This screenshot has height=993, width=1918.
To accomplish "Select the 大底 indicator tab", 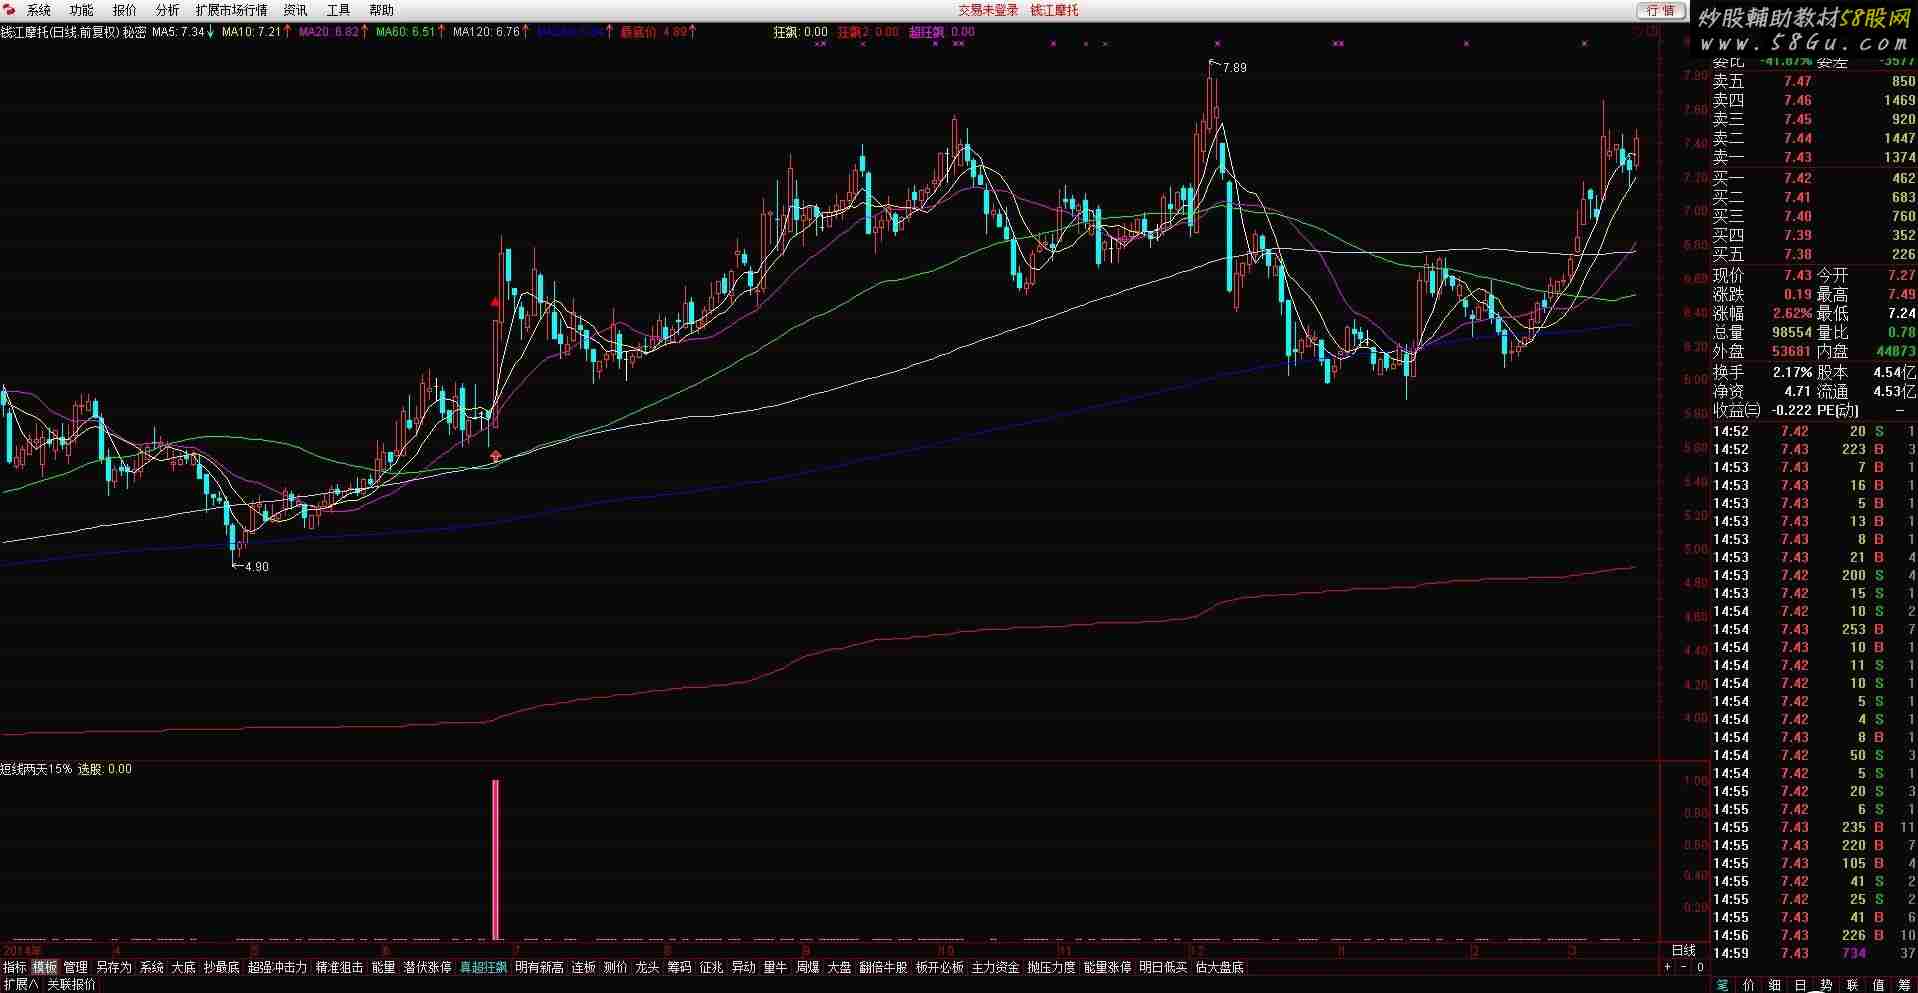I will (x=184, y=967).
